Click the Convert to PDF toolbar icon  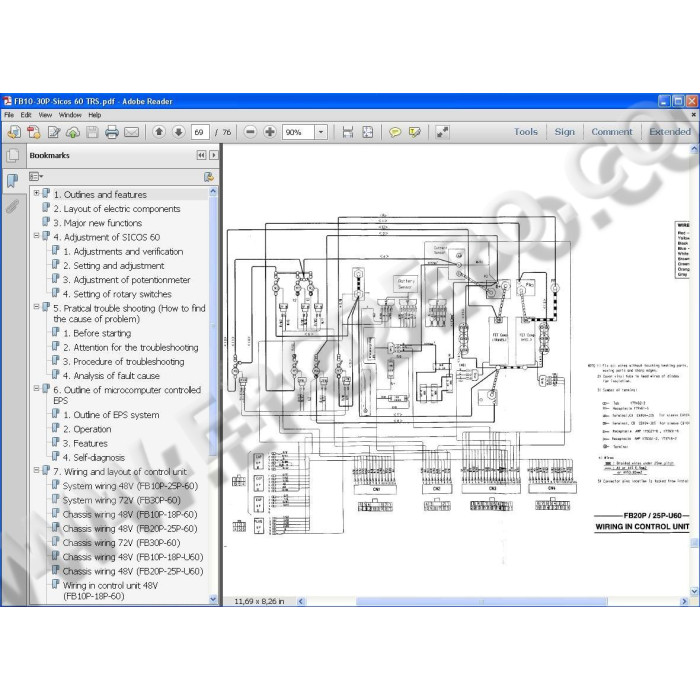[34, 132]
